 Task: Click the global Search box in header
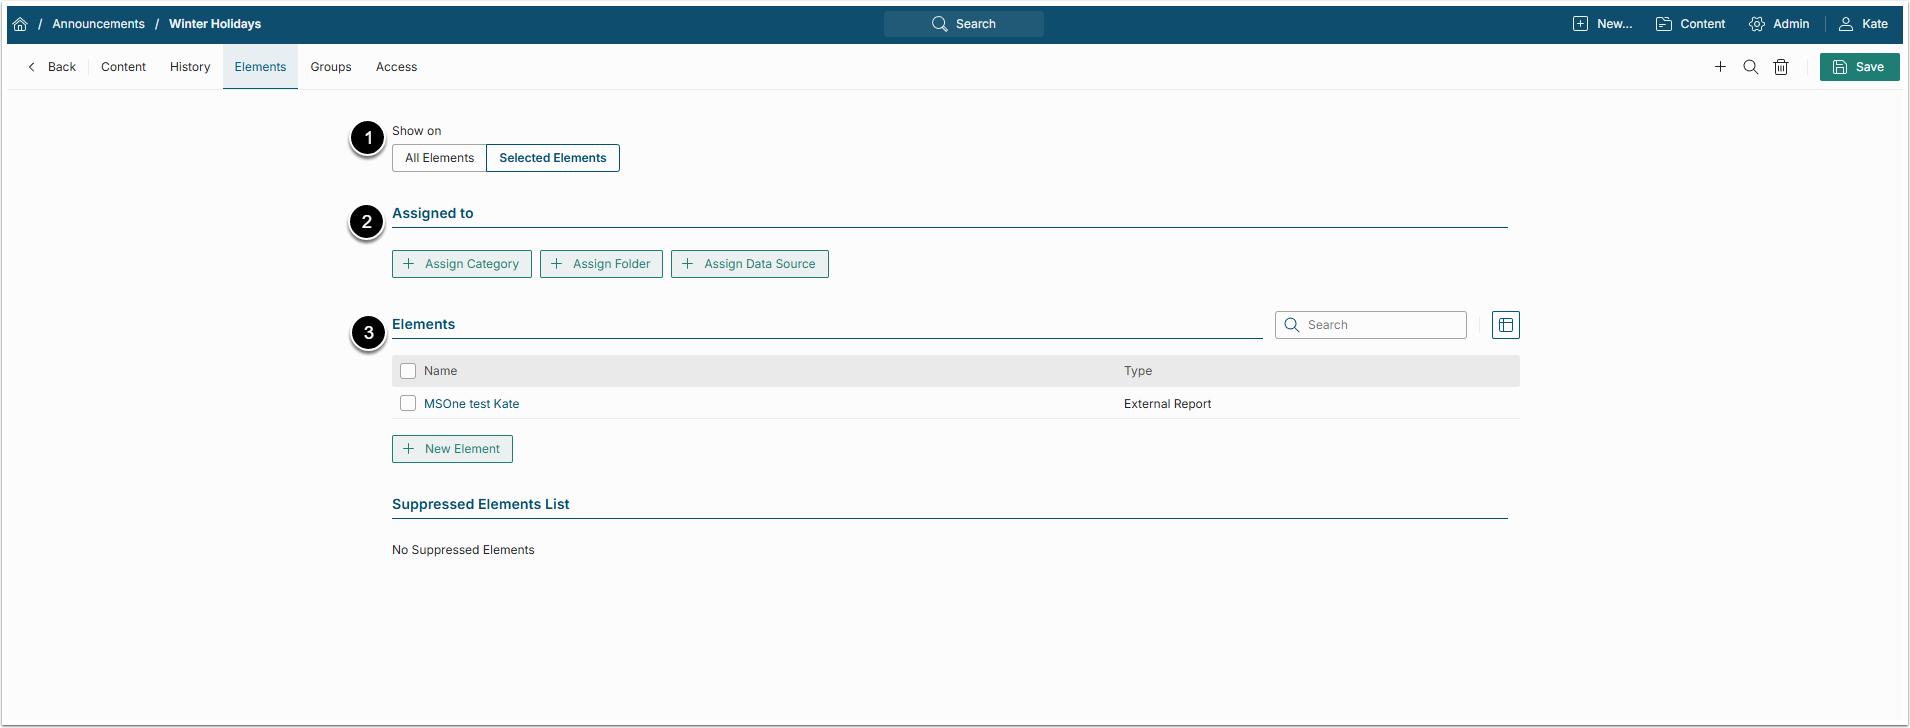pos(964,24)
